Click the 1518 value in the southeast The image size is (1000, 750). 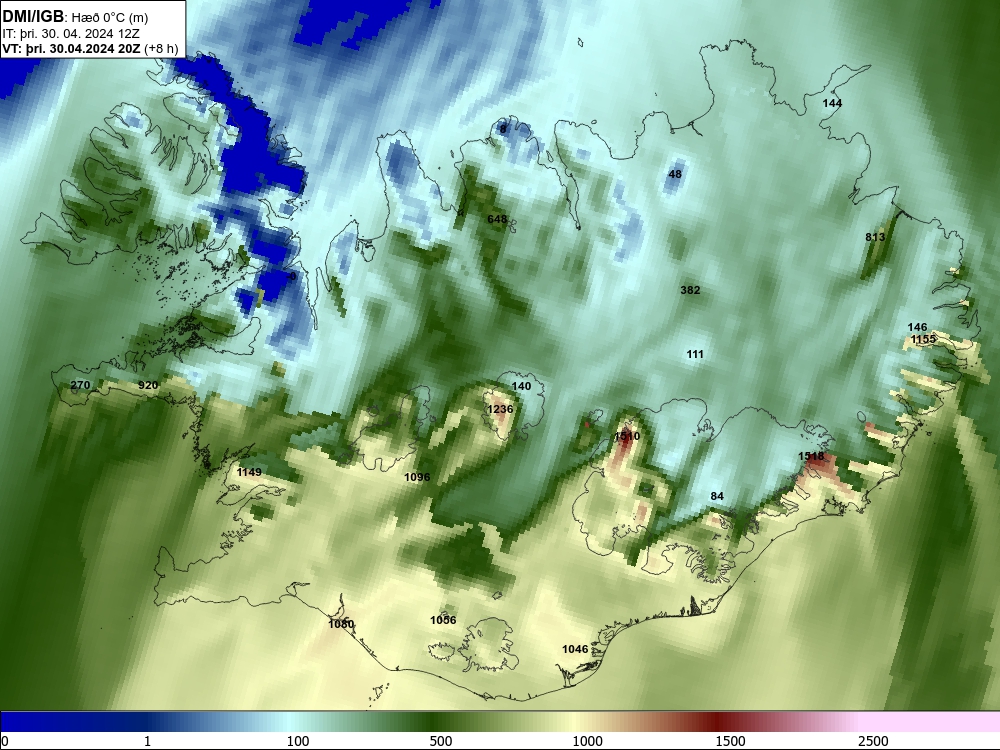pos(811,456)
